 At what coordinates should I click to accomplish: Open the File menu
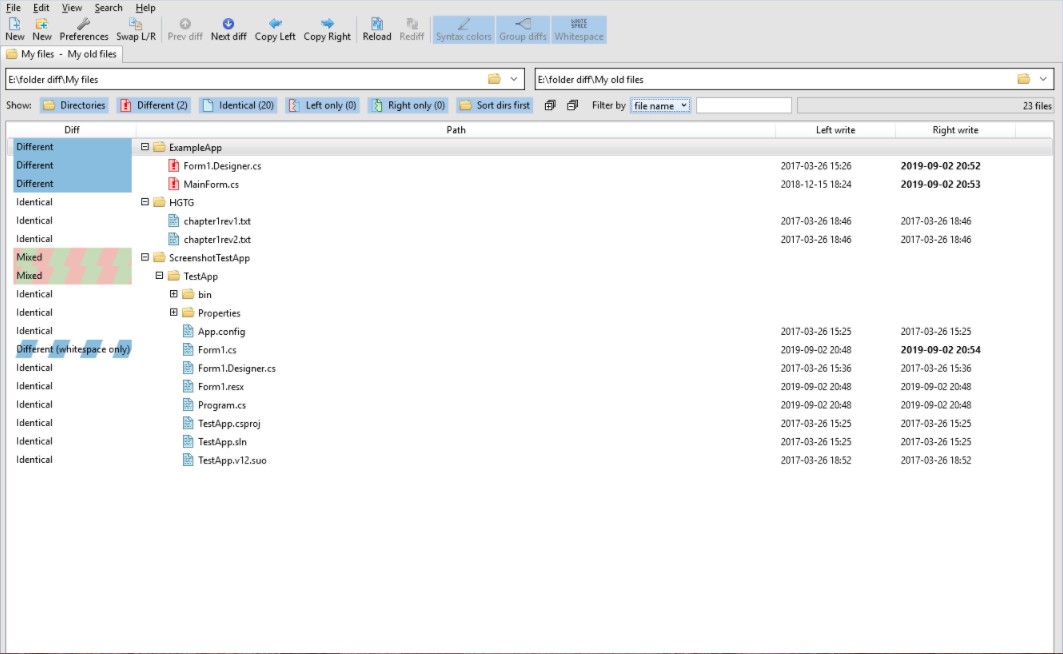[13, 7]
